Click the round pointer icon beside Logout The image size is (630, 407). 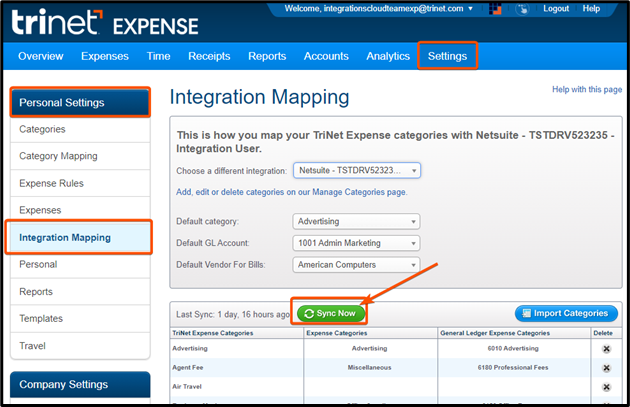(x=522, y=8)
